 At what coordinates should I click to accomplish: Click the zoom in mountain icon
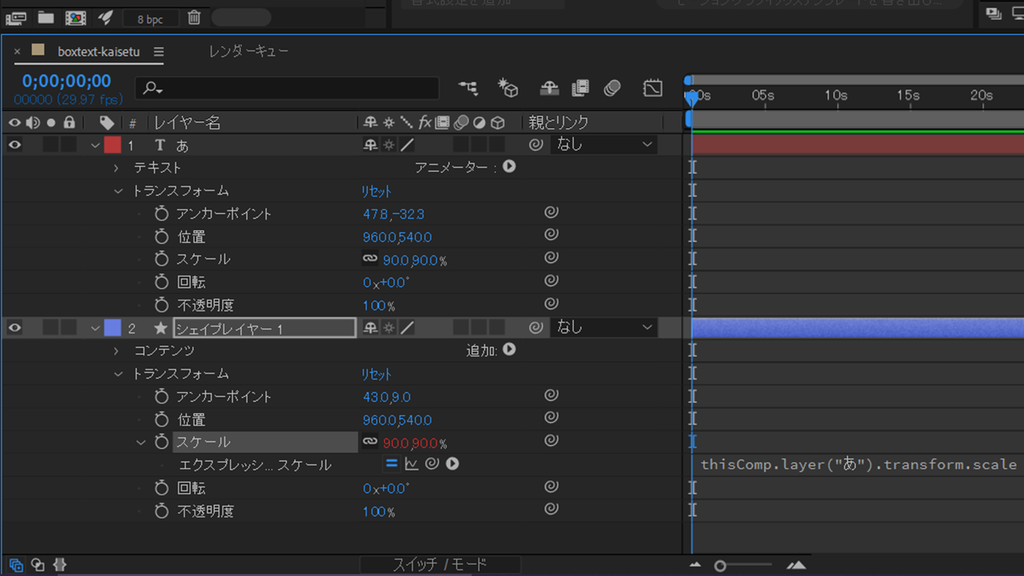(796, 566)
